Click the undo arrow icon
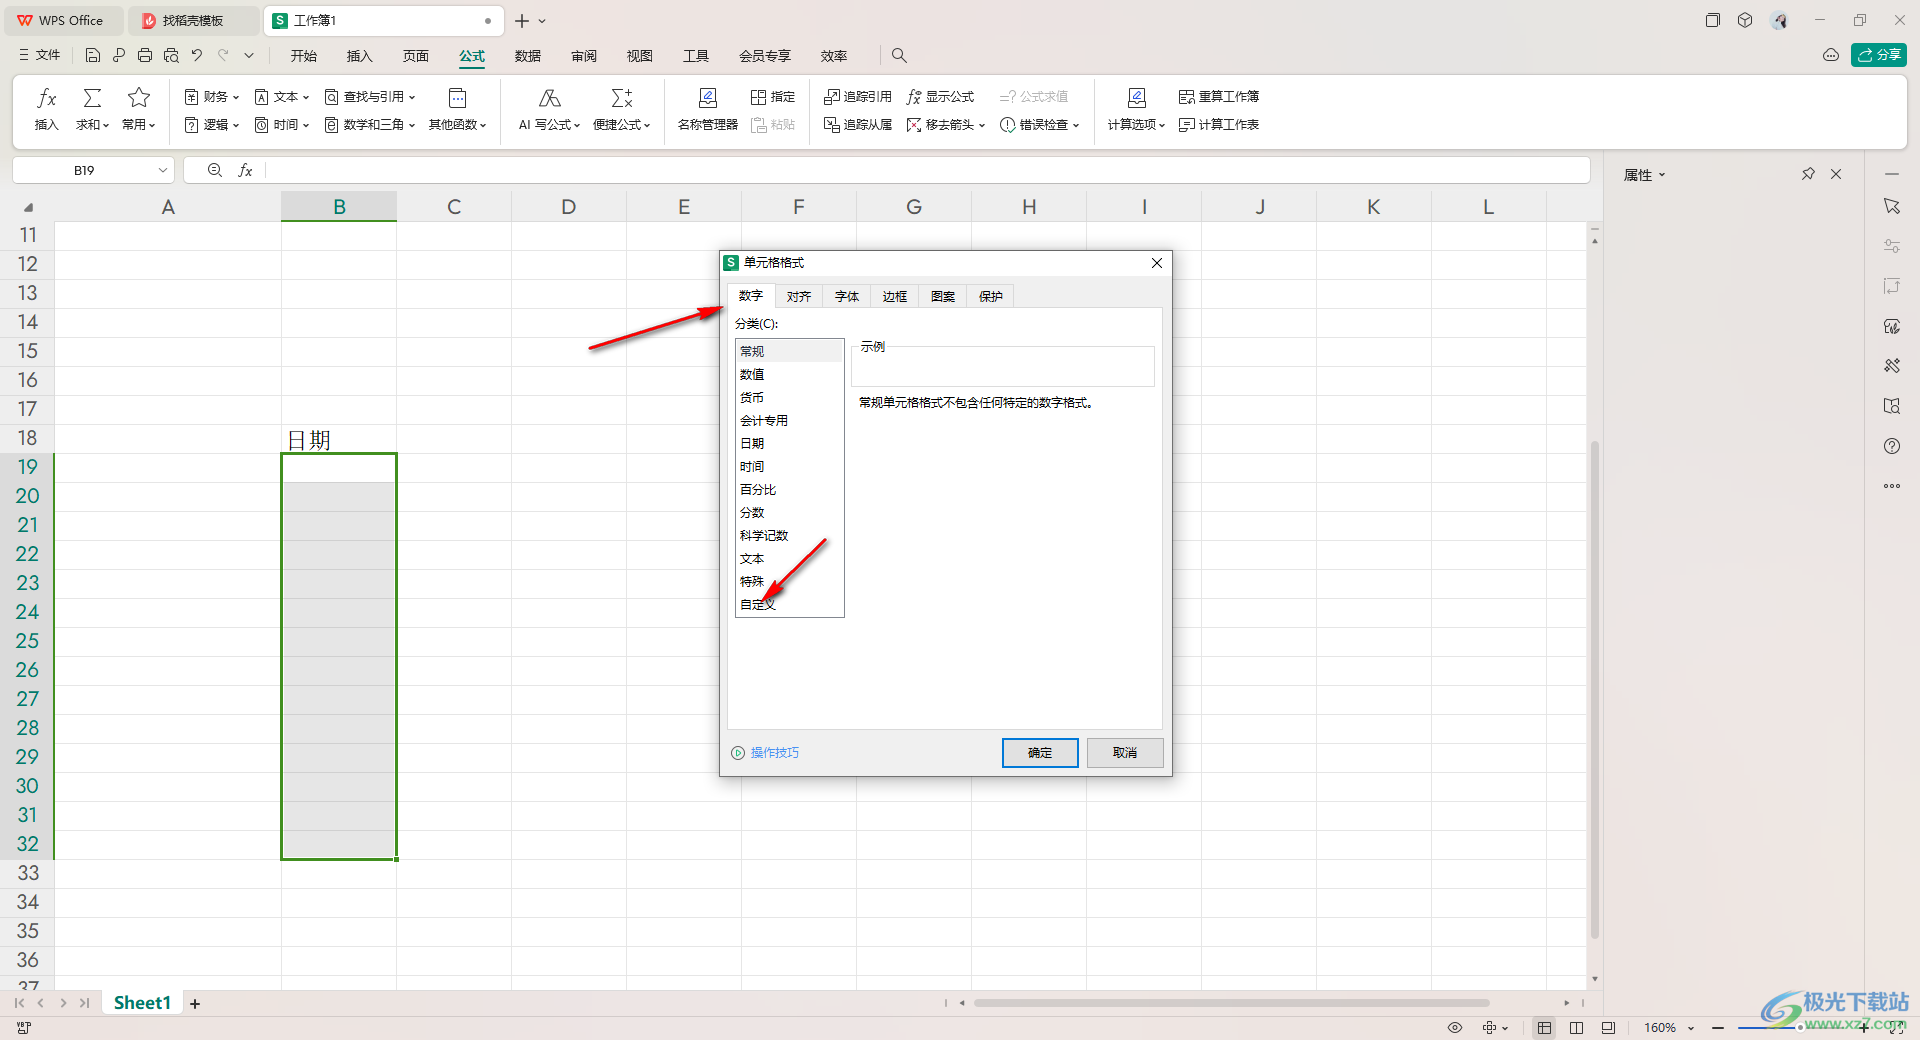 tap(197, 56)
